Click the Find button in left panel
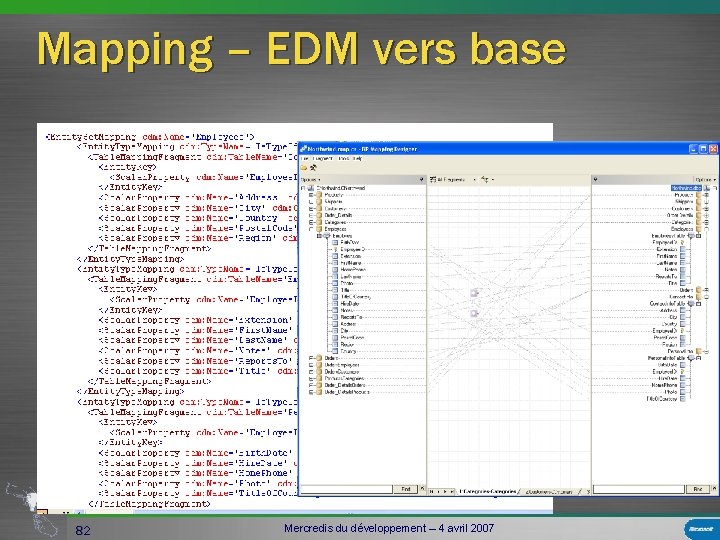The width and height of the screenshot is (720, 540). (x=405, y=489)
